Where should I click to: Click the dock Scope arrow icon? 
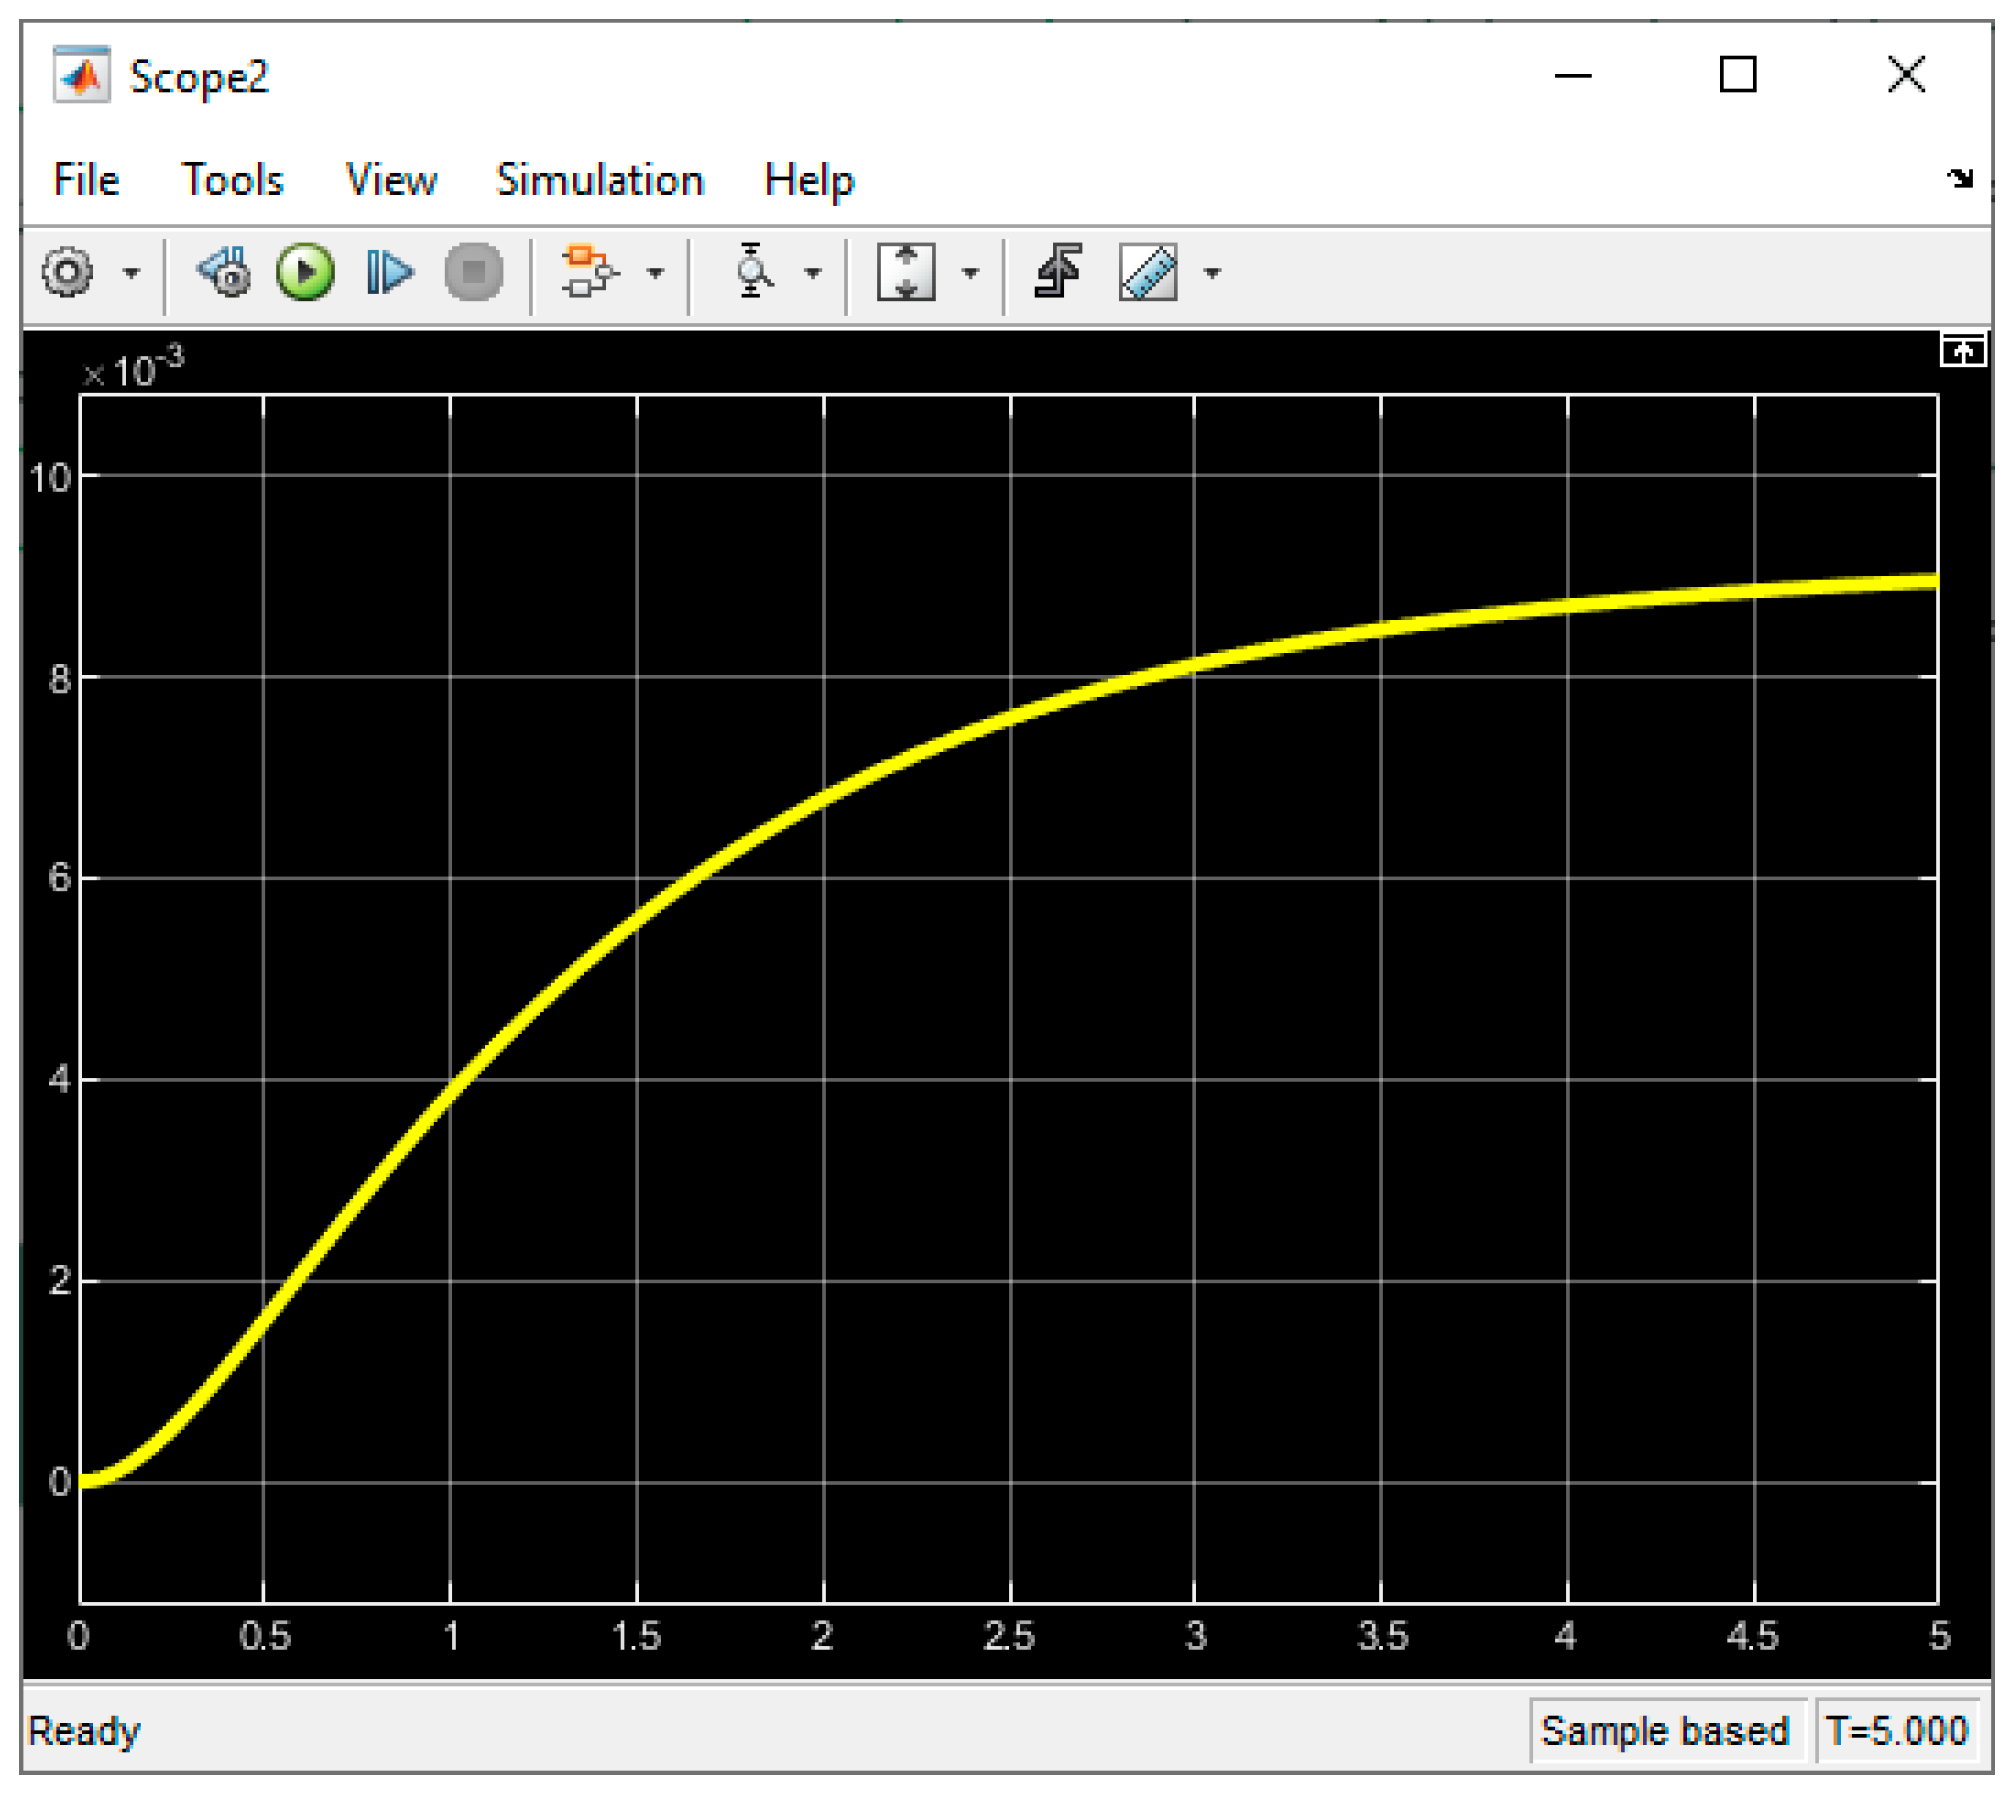pyautogui.click(x=1960, y=179)
